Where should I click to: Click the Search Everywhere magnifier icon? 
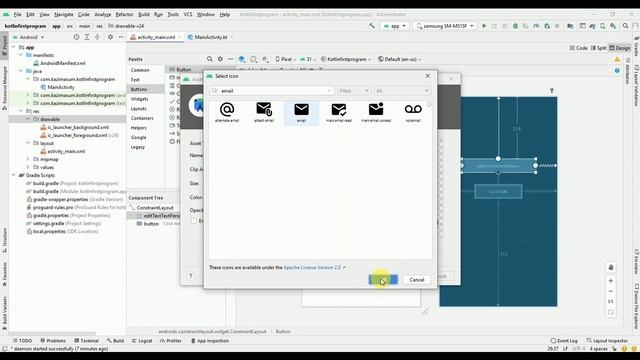pyautogui.click(x=625, y=26)
